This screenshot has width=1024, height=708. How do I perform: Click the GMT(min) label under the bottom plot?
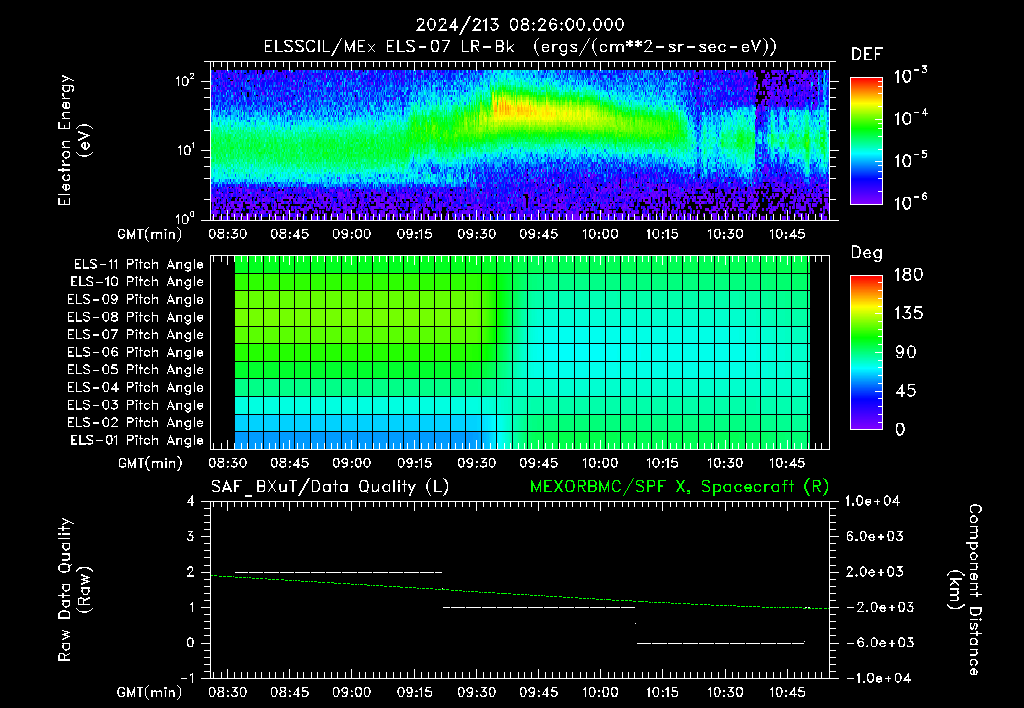pyautogui.click(x=150, y=692)
